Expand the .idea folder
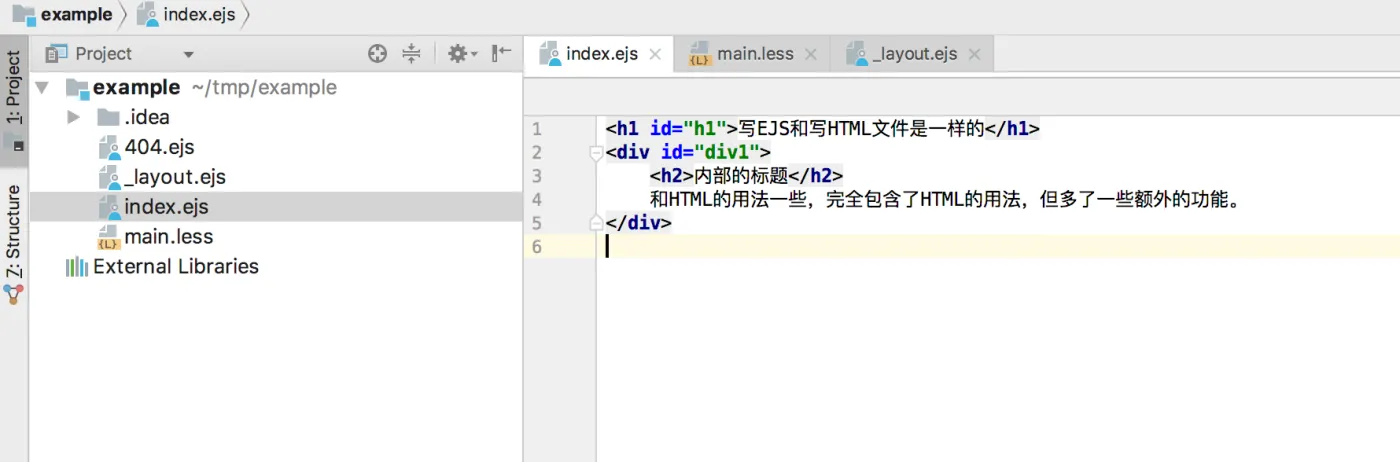This screenshot has width=1400, height=462. [73, 118]
